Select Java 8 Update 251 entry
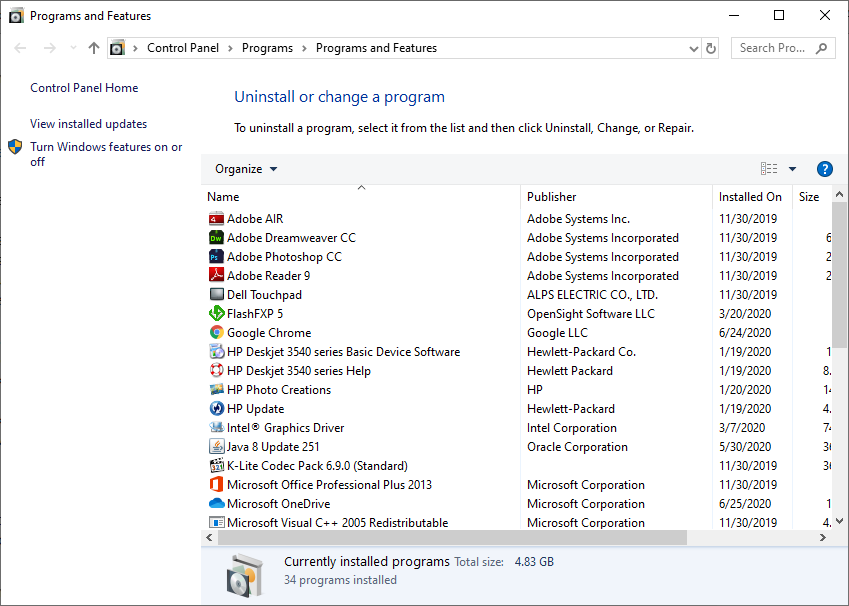This screenshot has width=849, height=606. point(273,447)
